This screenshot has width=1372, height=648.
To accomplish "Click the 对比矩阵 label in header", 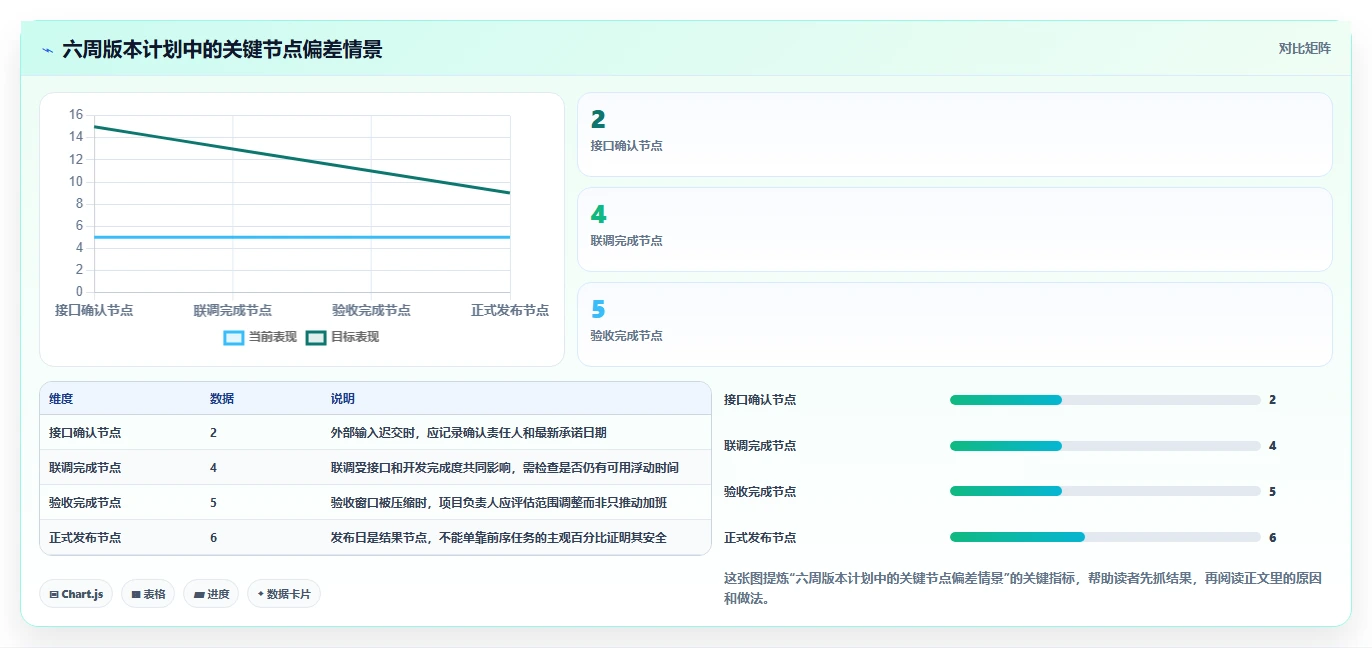I will coord(1305,49).
